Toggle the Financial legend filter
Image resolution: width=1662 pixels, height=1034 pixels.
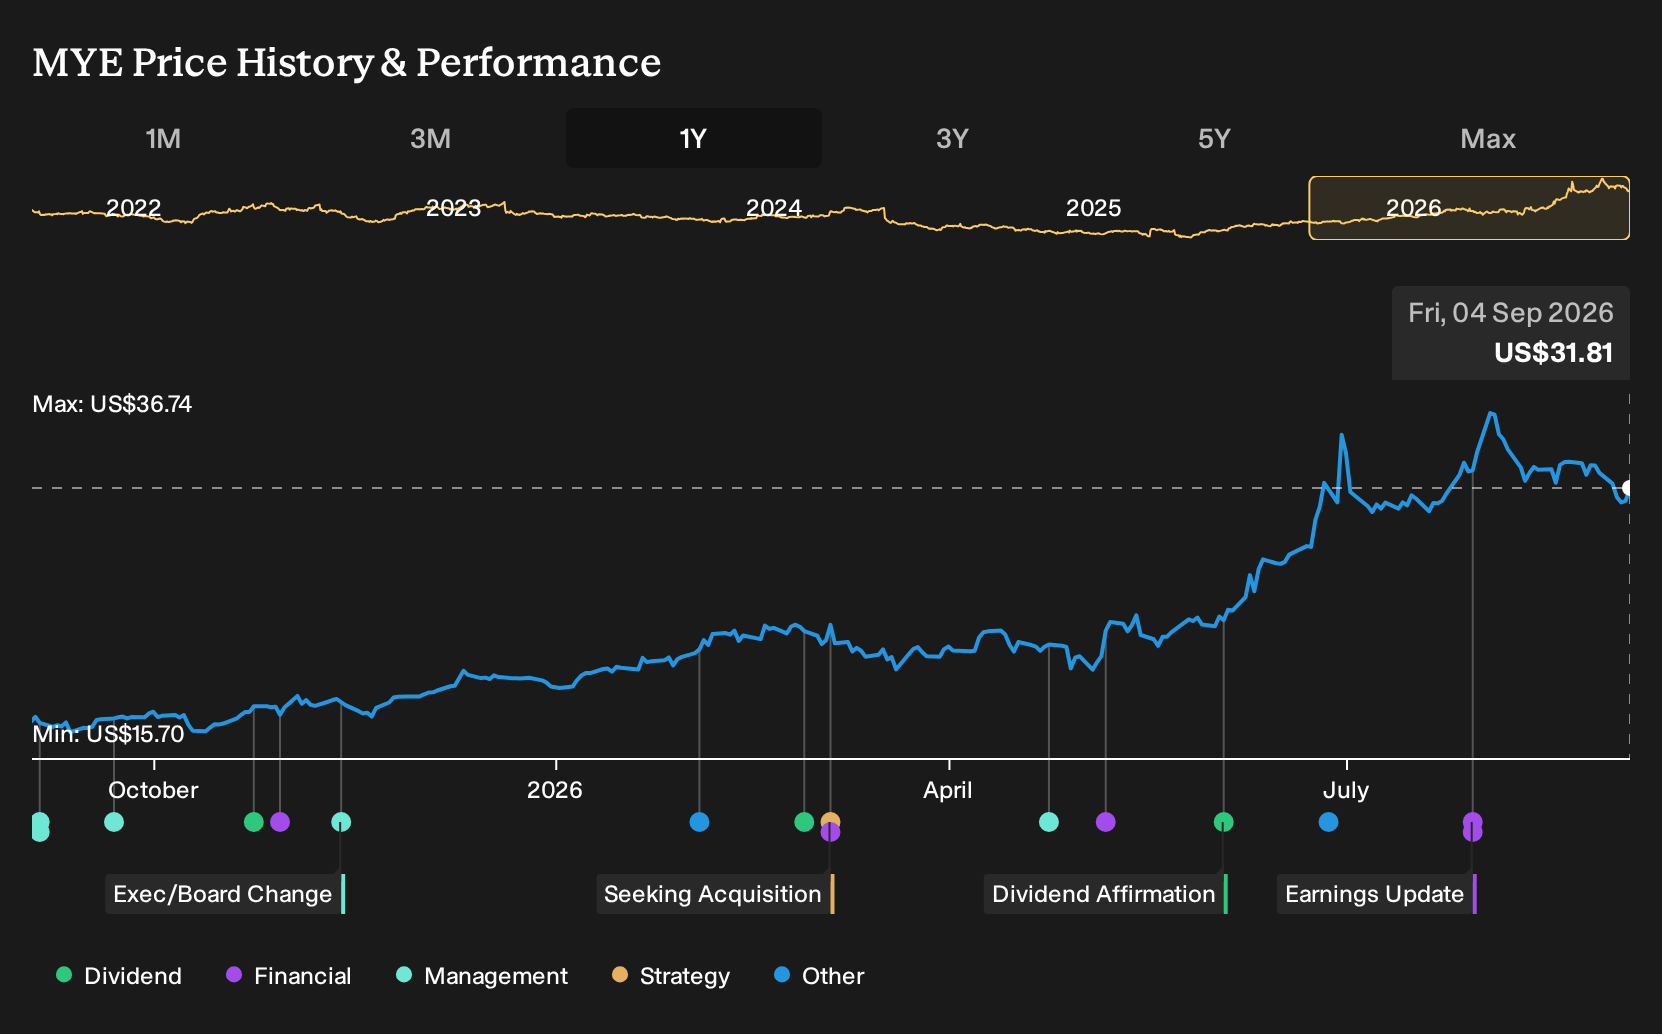[289, 976]
